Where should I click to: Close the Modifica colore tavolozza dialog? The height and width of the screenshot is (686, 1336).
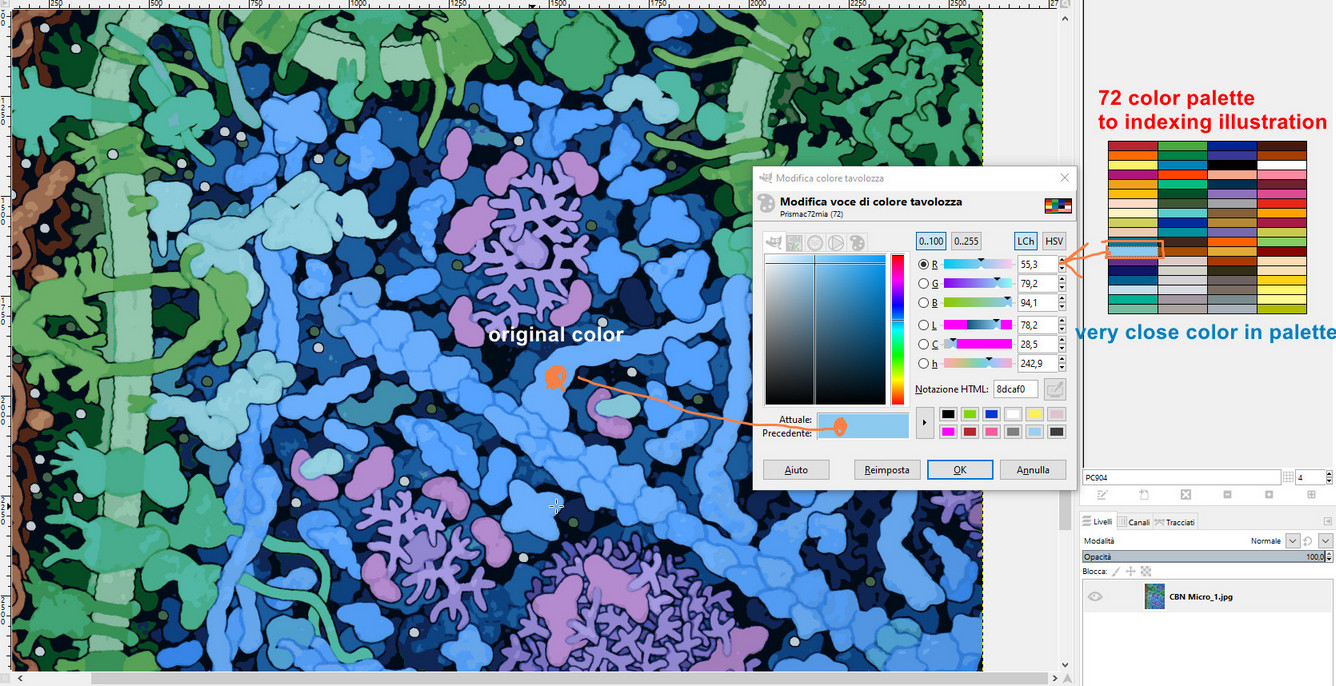[1064, 177]
